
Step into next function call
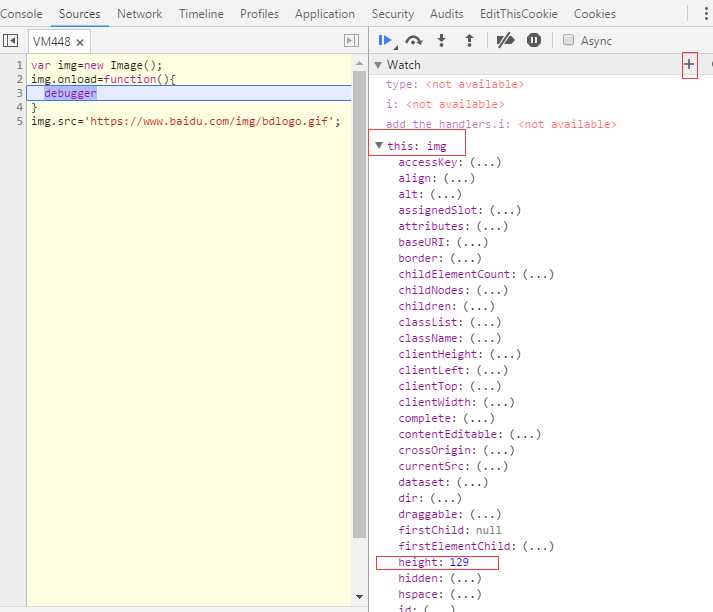pyautogui.click(x=441, y=41)
